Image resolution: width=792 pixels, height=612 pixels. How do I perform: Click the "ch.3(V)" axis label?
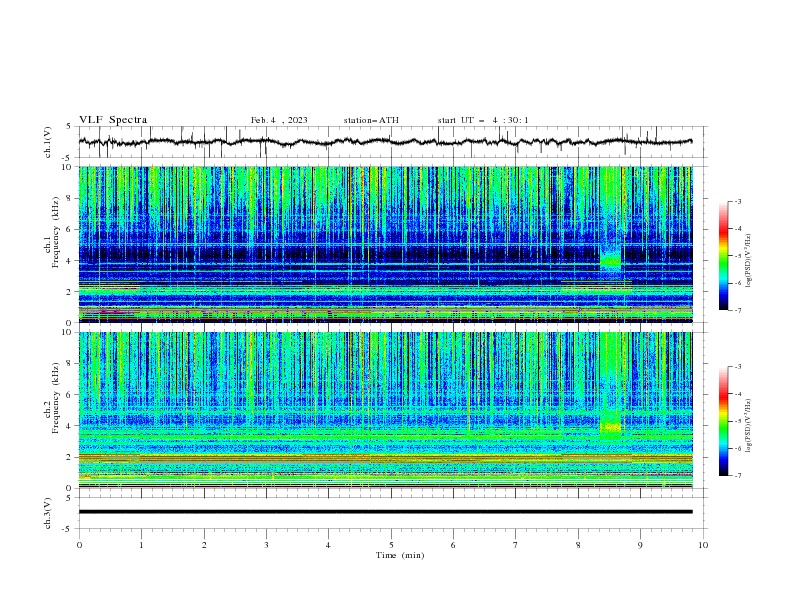(48, 513)
